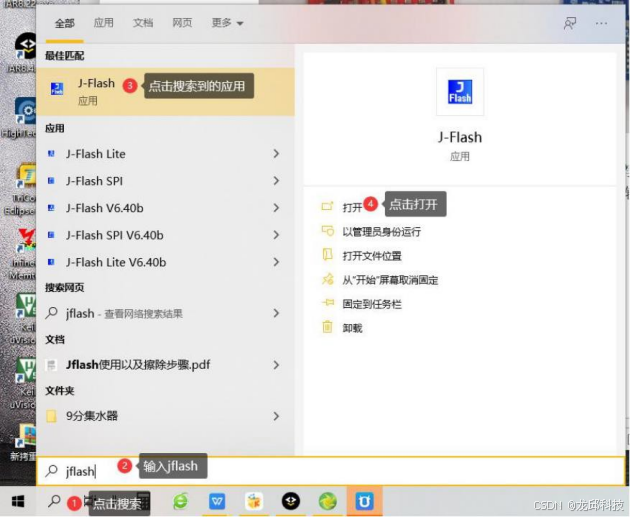Click the run-as-administrator shield icon

pos(327,231)
